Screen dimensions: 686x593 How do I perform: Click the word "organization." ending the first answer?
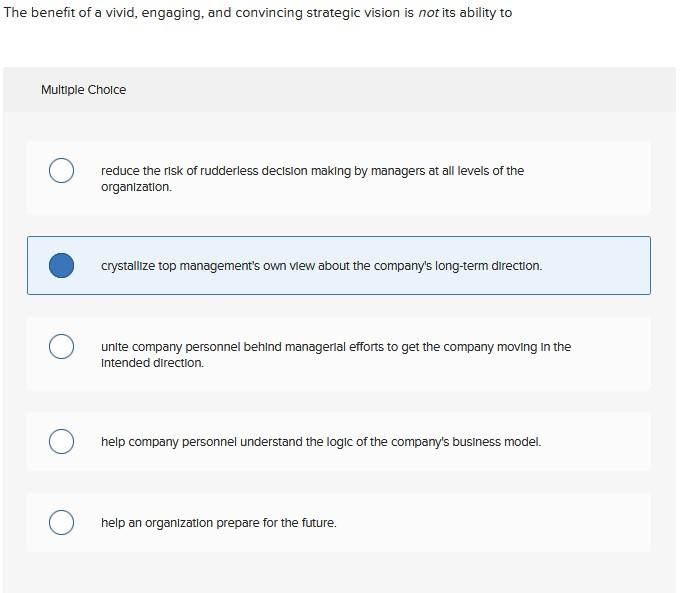136,187
